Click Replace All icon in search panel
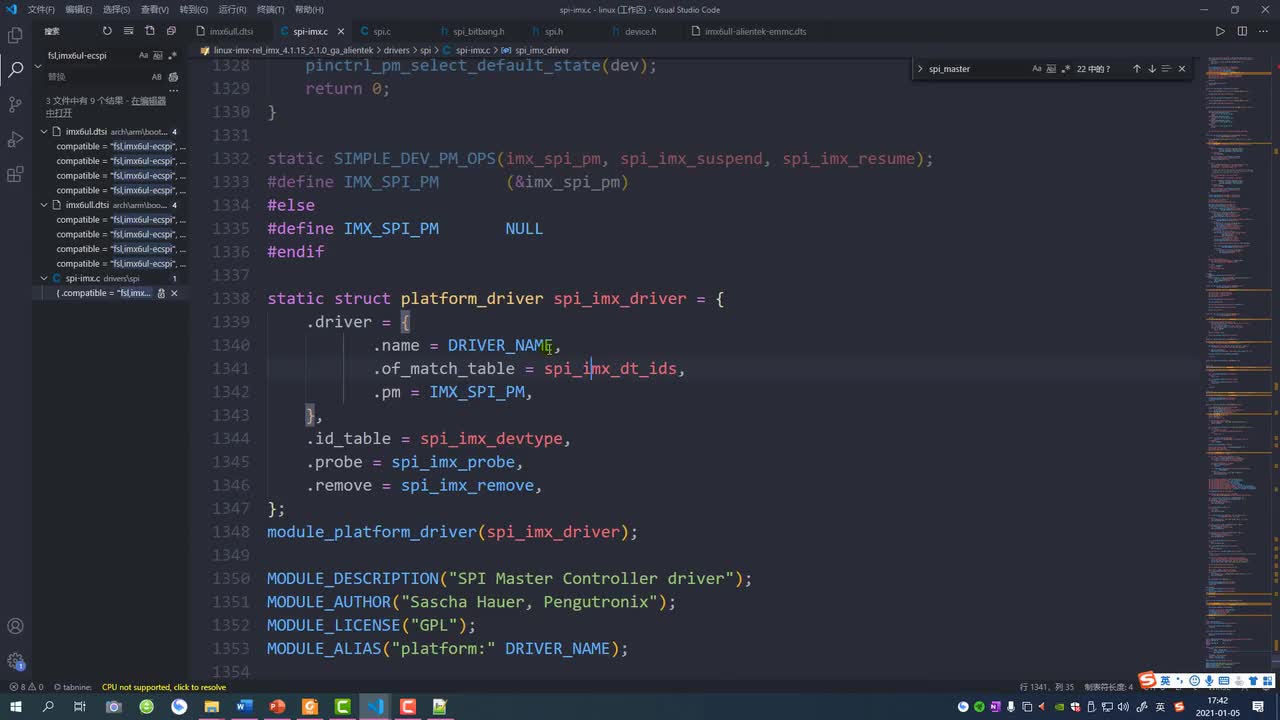 174,77
